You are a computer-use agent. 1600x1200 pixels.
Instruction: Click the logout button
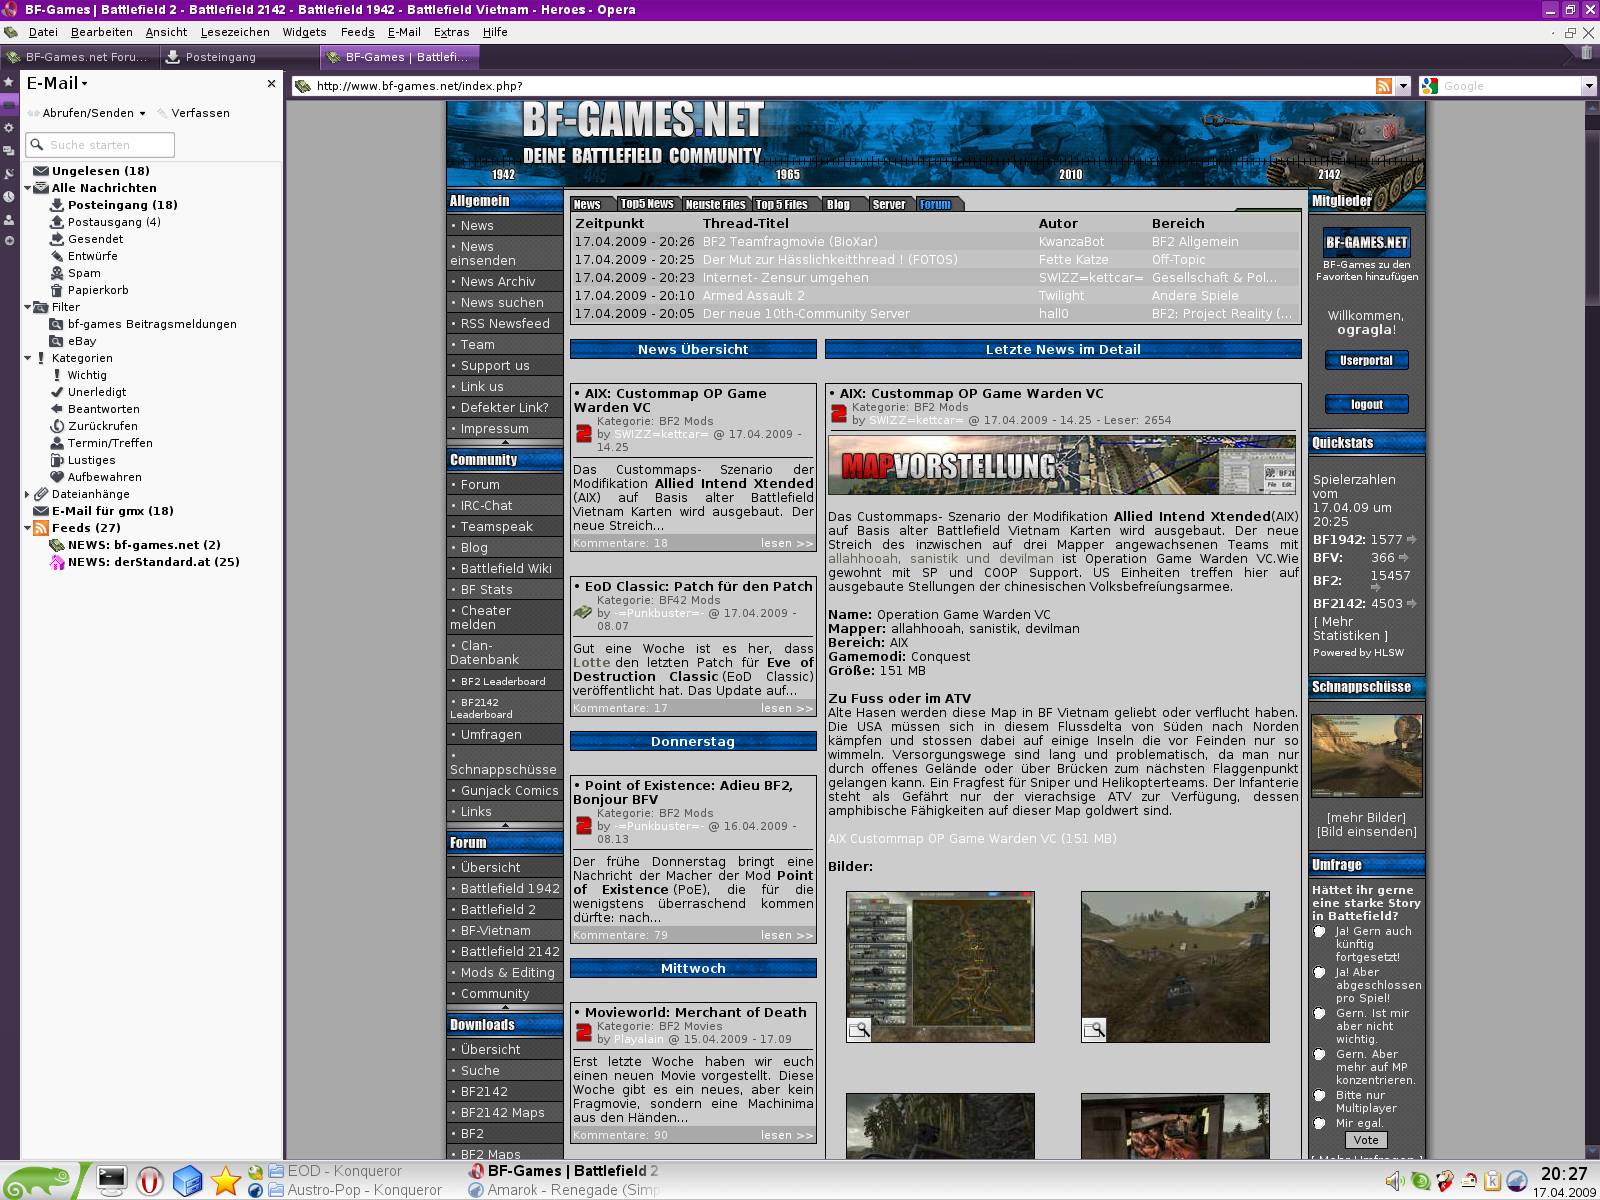(x=1366, y=405)
